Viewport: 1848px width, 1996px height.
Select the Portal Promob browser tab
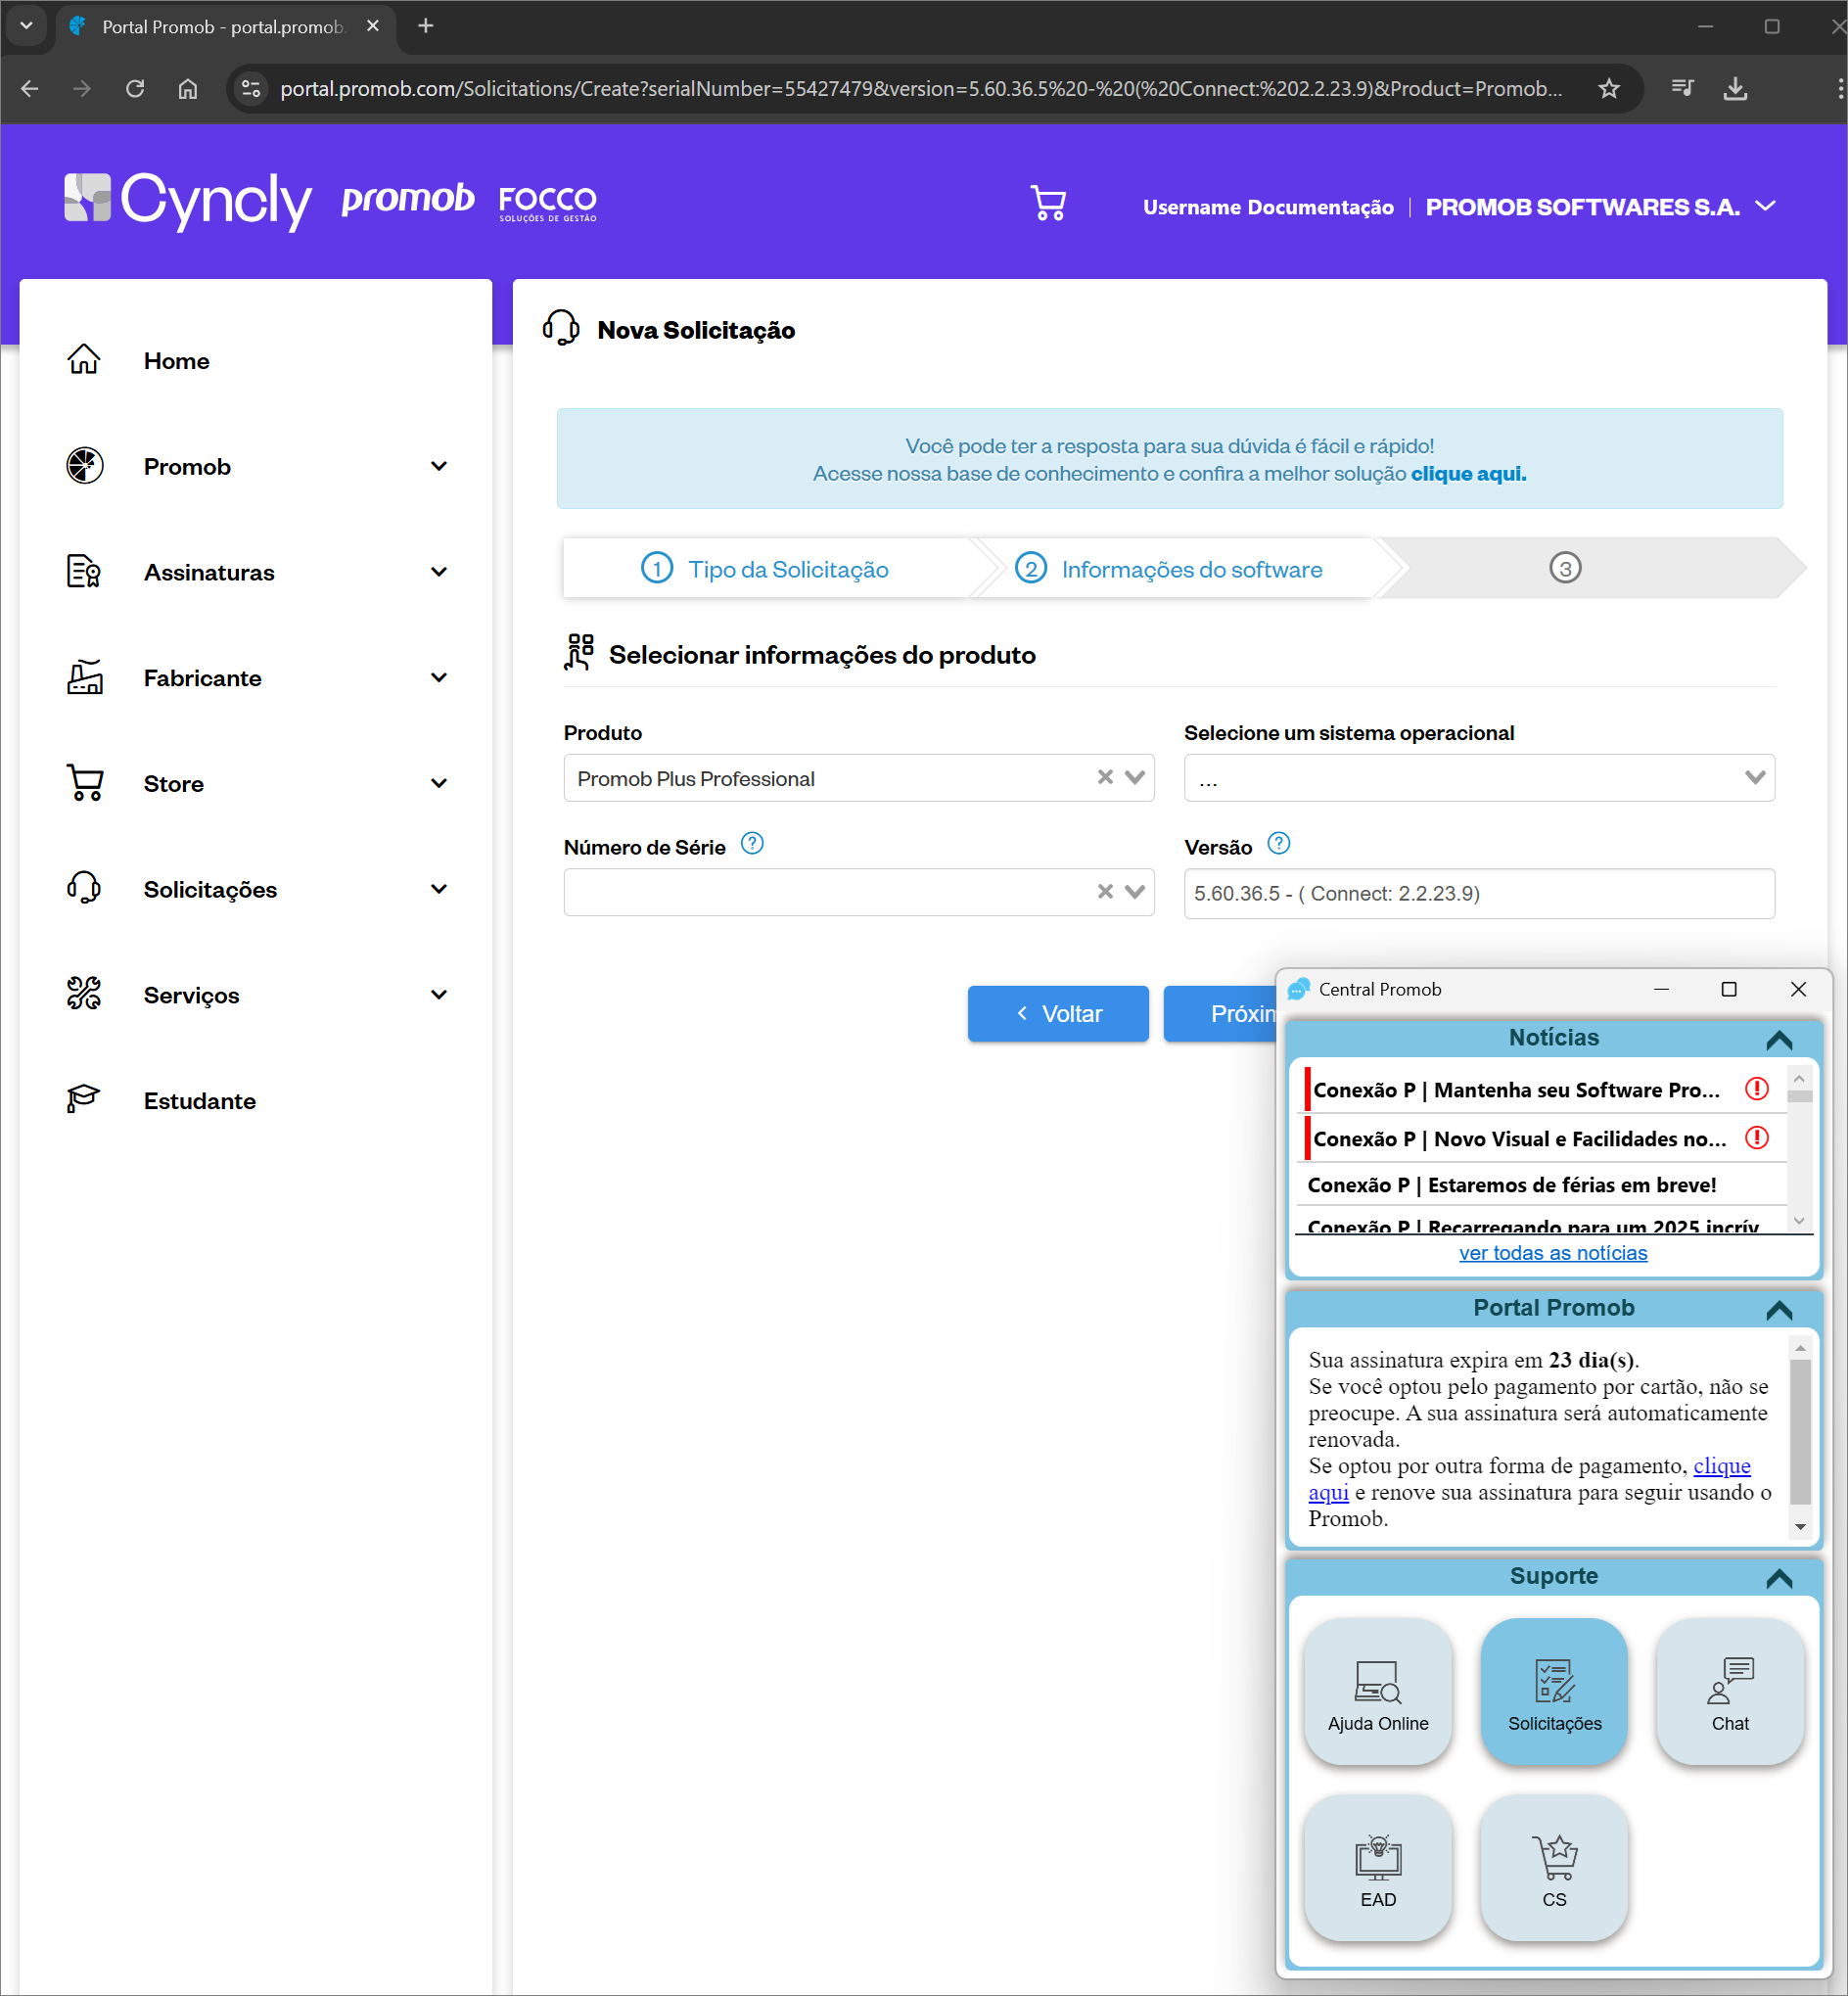pyautogui.click(x=224, y=27)
